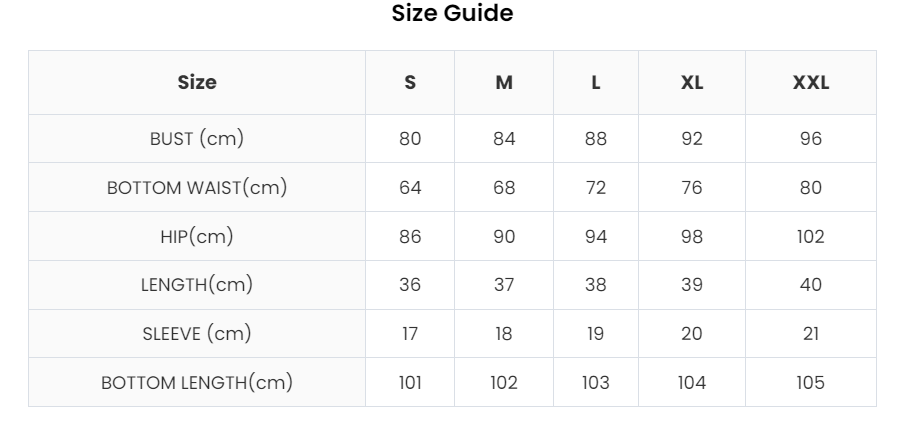Select the SLEEVE (cm) row label

[197, 333]
